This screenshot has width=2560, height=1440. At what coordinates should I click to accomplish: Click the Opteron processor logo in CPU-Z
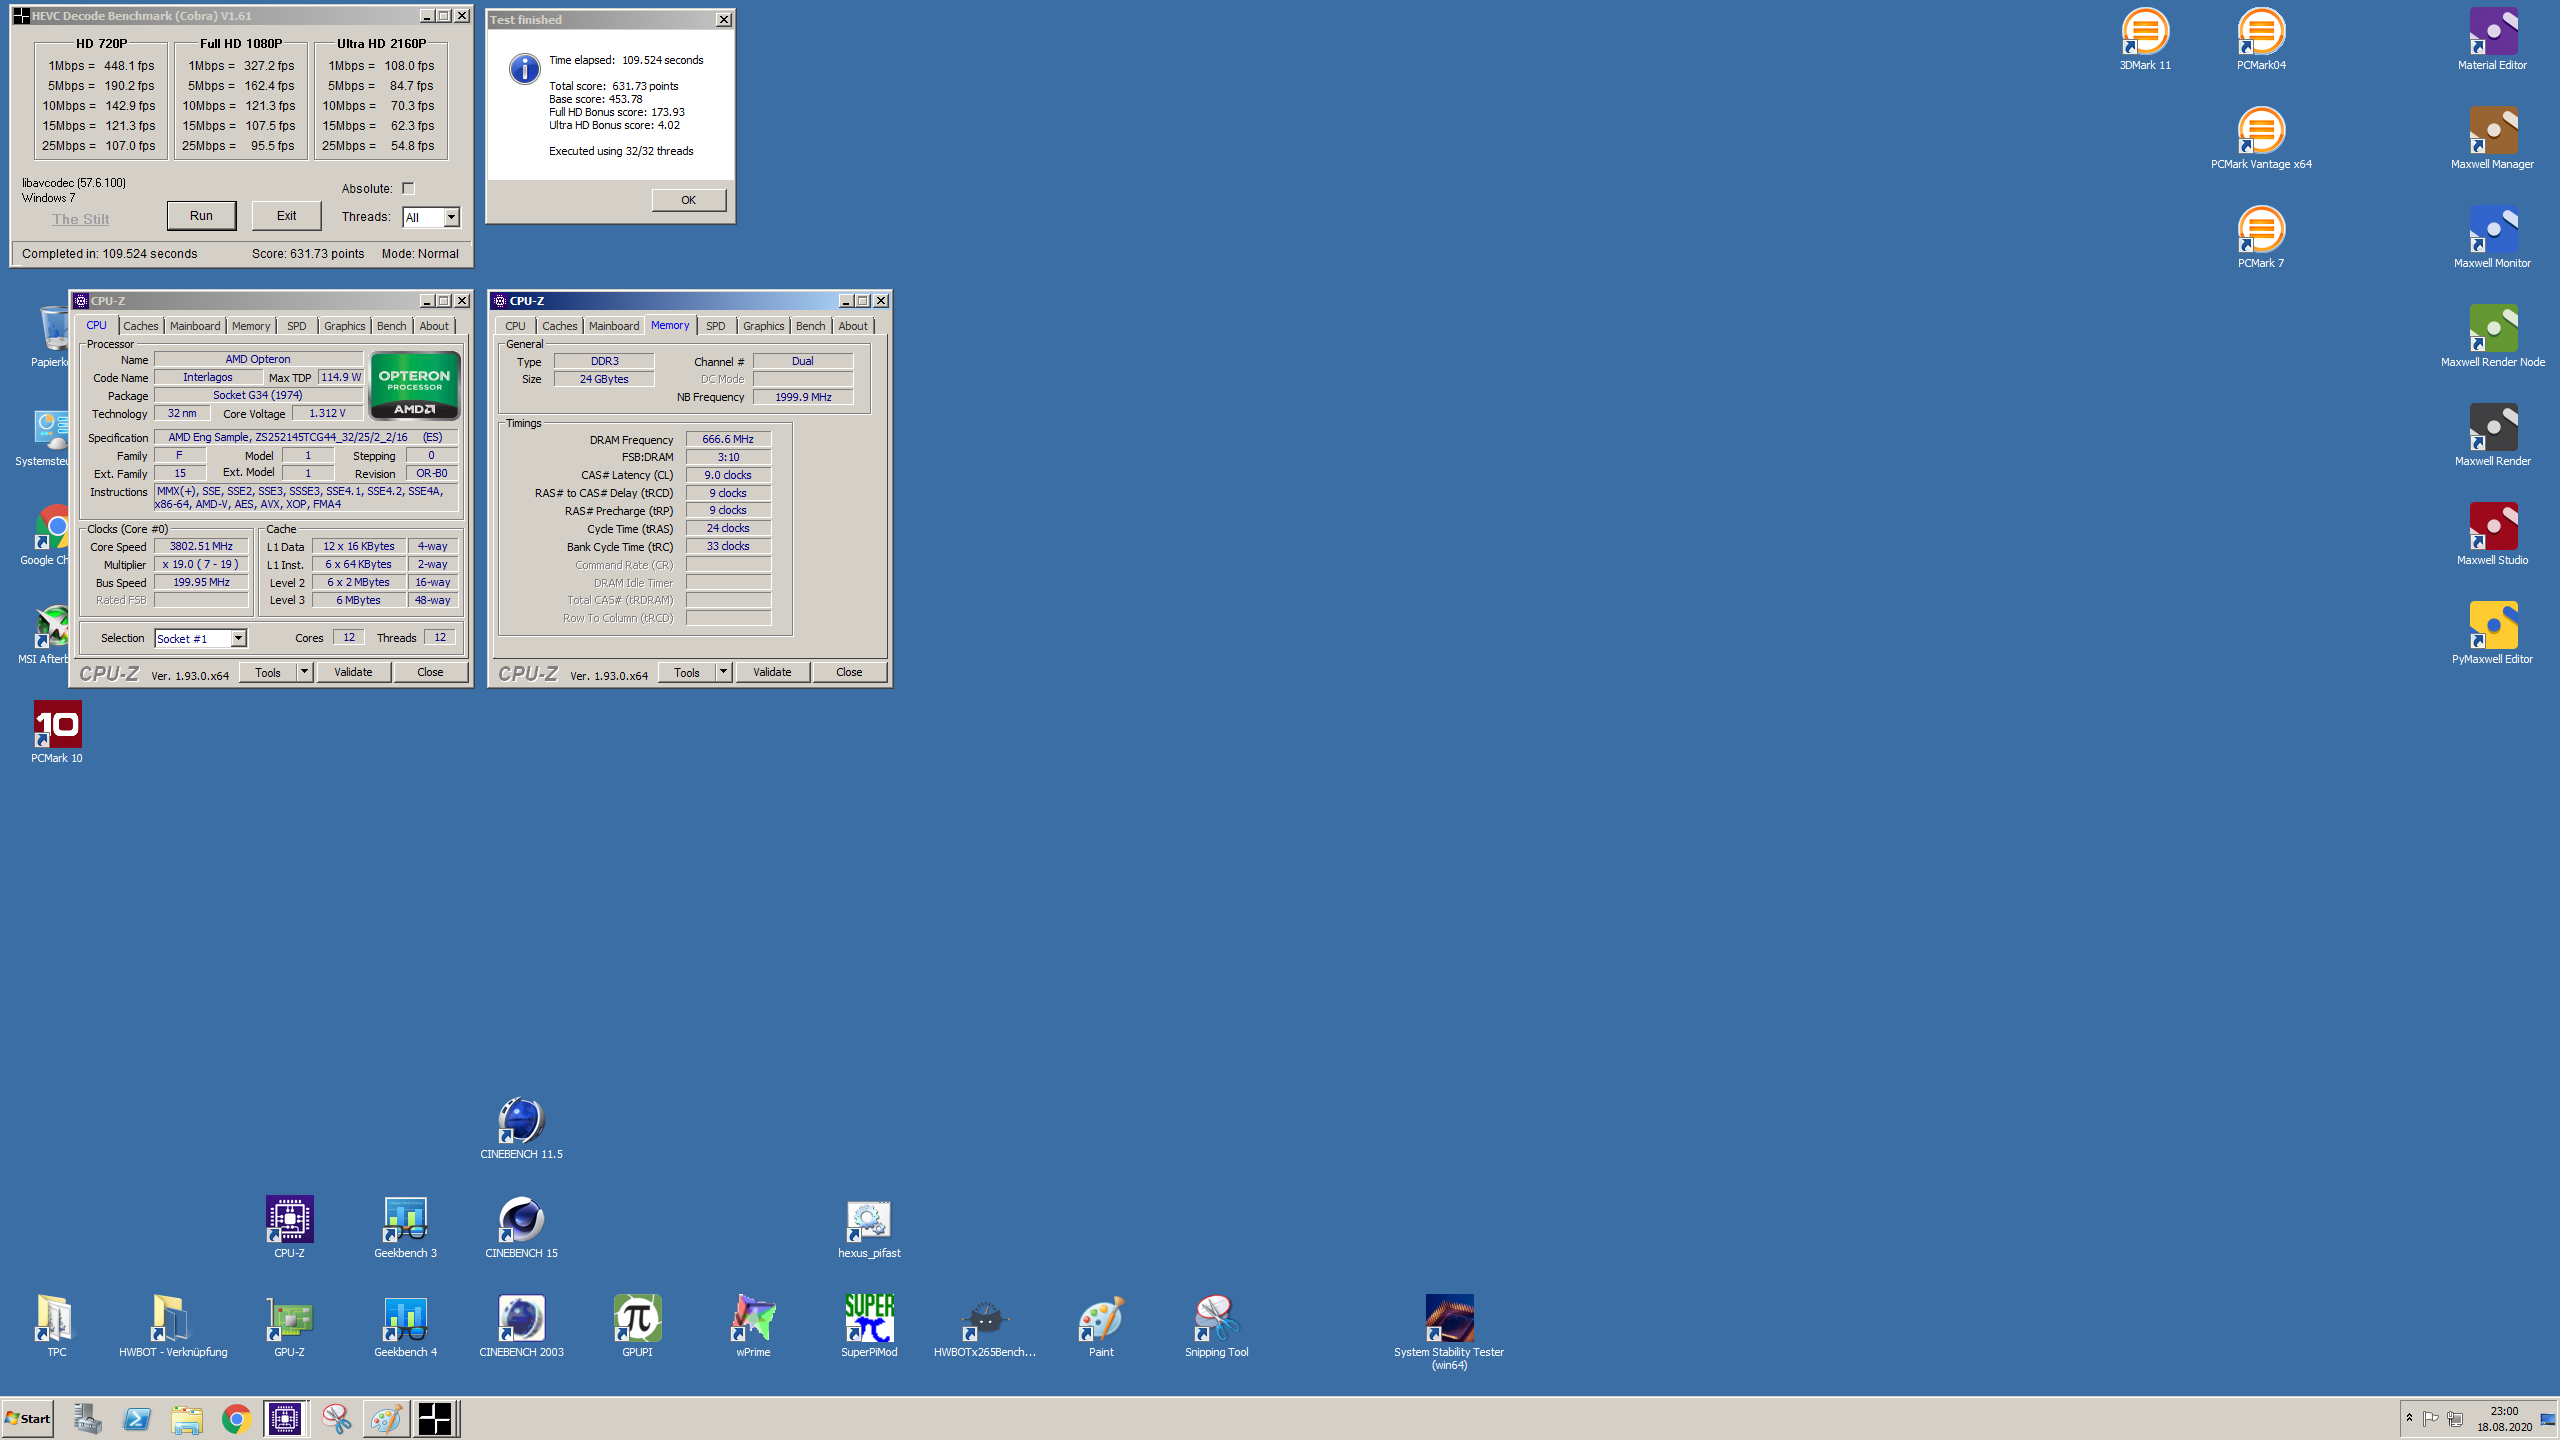point(415,385)
